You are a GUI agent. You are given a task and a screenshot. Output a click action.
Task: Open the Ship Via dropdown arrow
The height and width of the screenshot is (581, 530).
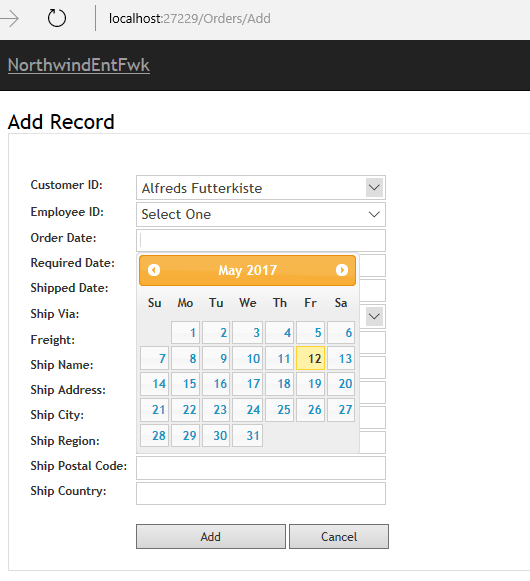tap(374, 316)
